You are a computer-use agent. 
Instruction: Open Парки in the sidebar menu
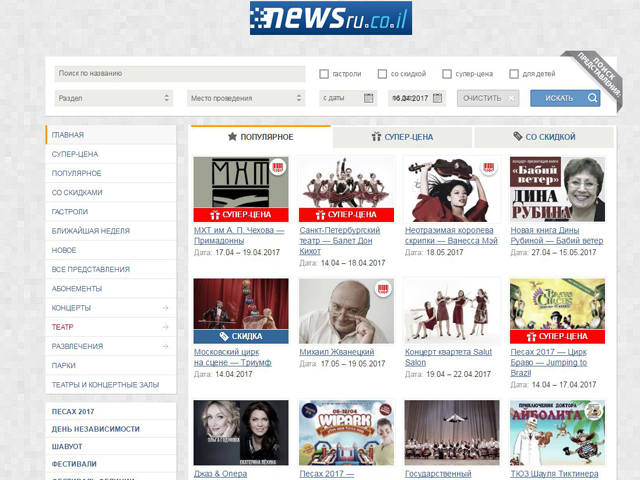pyautogui.click(x=111, y=365)
